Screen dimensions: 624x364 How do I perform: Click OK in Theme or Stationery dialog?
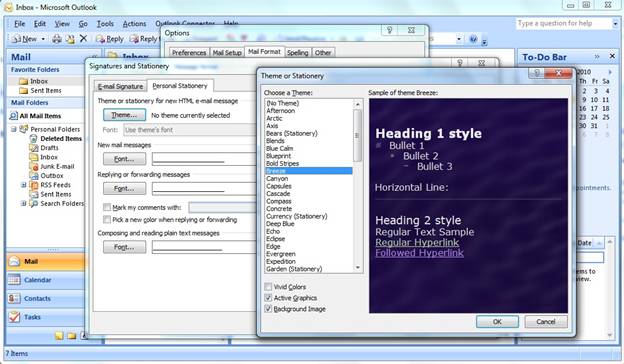pyautogui.click(x=497, y=321)
